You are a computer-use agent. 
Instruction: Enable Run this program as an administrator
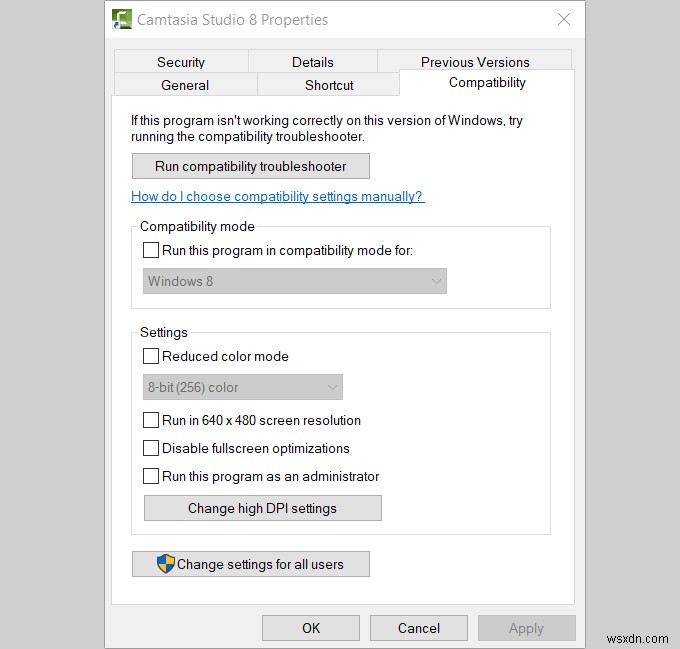point(150,476)
